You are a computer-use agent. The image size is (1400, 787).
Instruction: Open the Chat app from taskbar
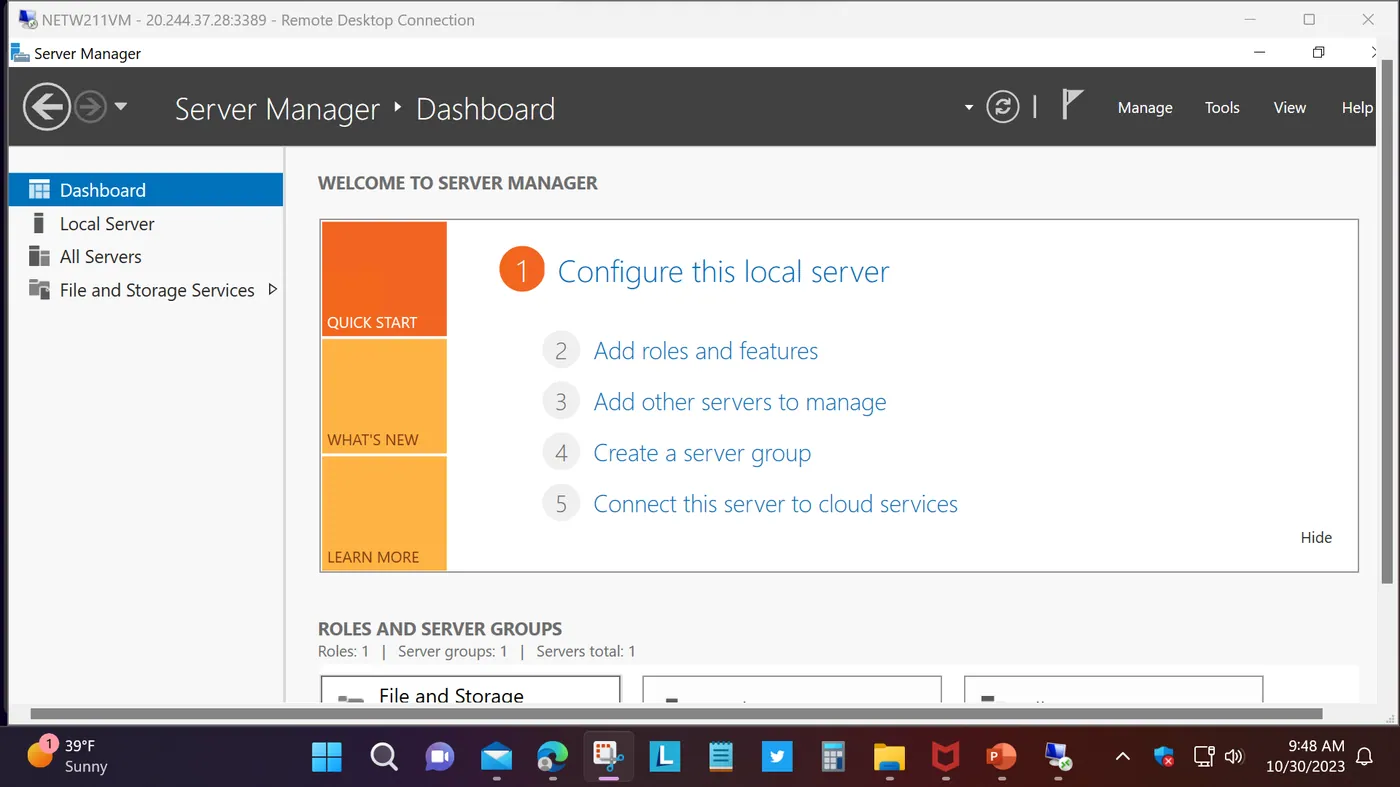tap(439, 757)
